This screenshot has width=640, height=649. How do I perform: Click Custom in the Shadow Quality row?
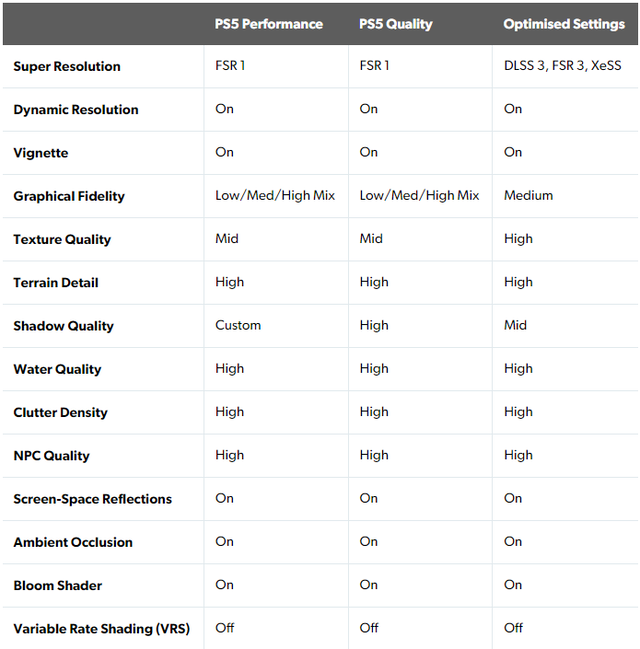238,325
